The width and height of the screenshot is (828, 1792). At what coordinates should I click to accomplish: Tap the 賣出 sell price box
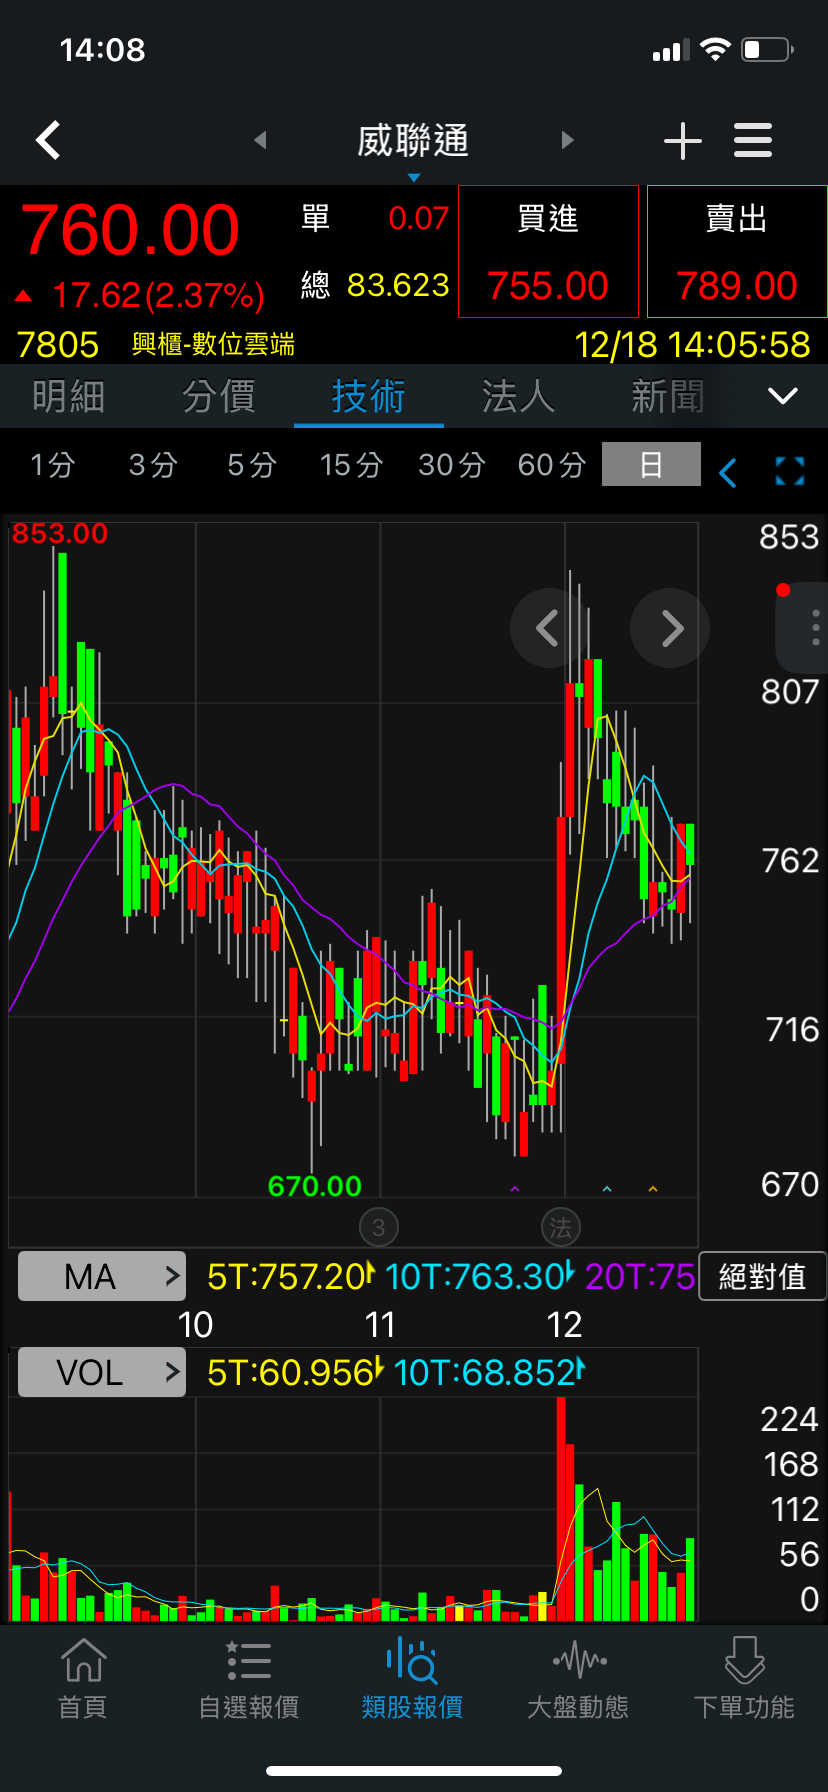(737, 252)
